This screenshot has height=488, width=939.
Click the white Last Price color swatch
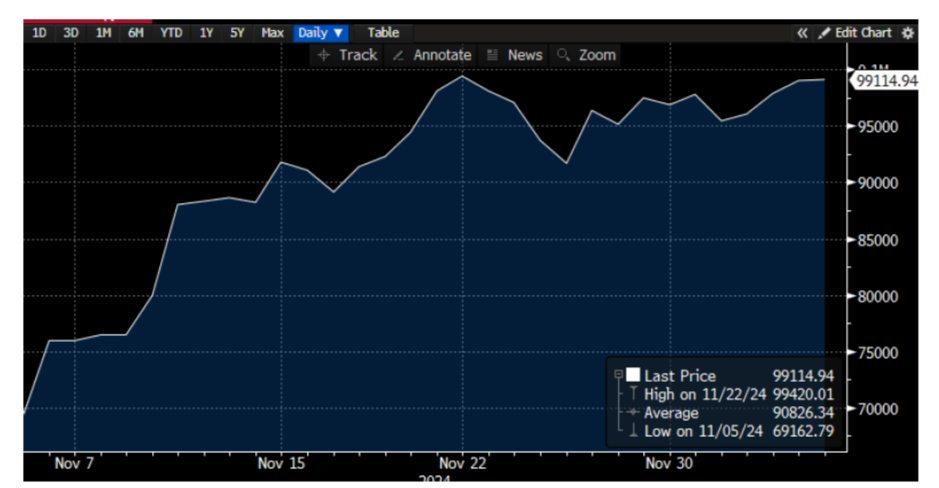click(632, 375)
